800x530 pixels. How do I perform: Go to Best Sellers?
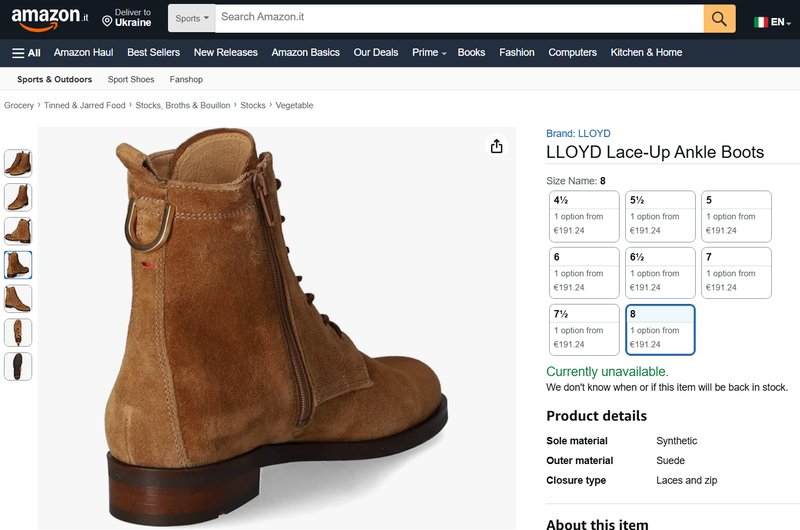click(x=154, y=53)
